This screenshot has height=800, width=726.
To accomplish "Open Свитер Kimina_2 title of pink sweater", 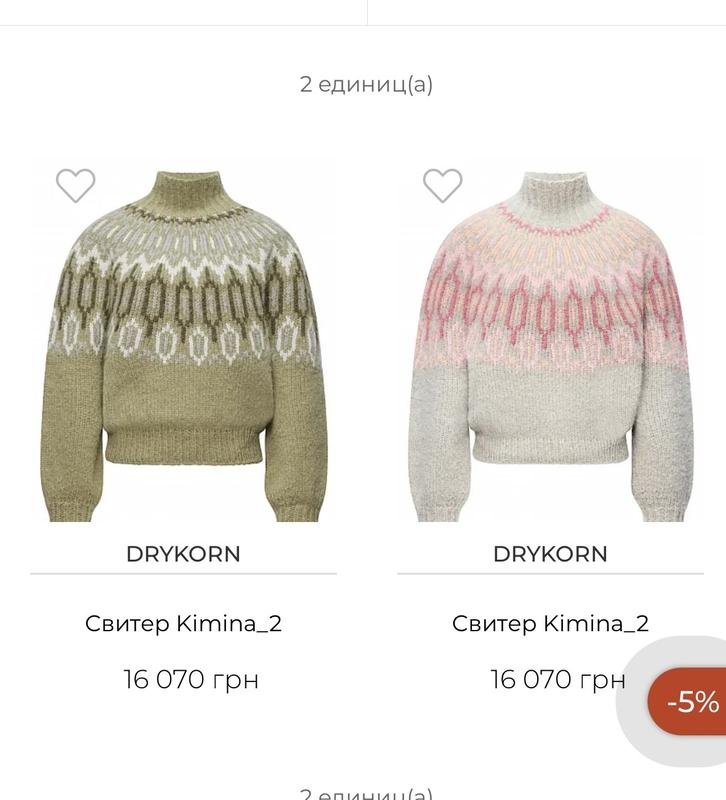I will [550, 623].
